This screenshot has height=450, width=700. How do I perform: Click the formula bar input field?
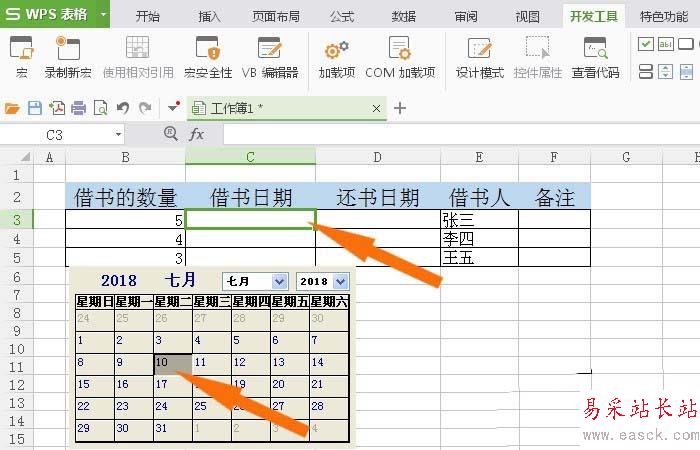pos(462,134)
